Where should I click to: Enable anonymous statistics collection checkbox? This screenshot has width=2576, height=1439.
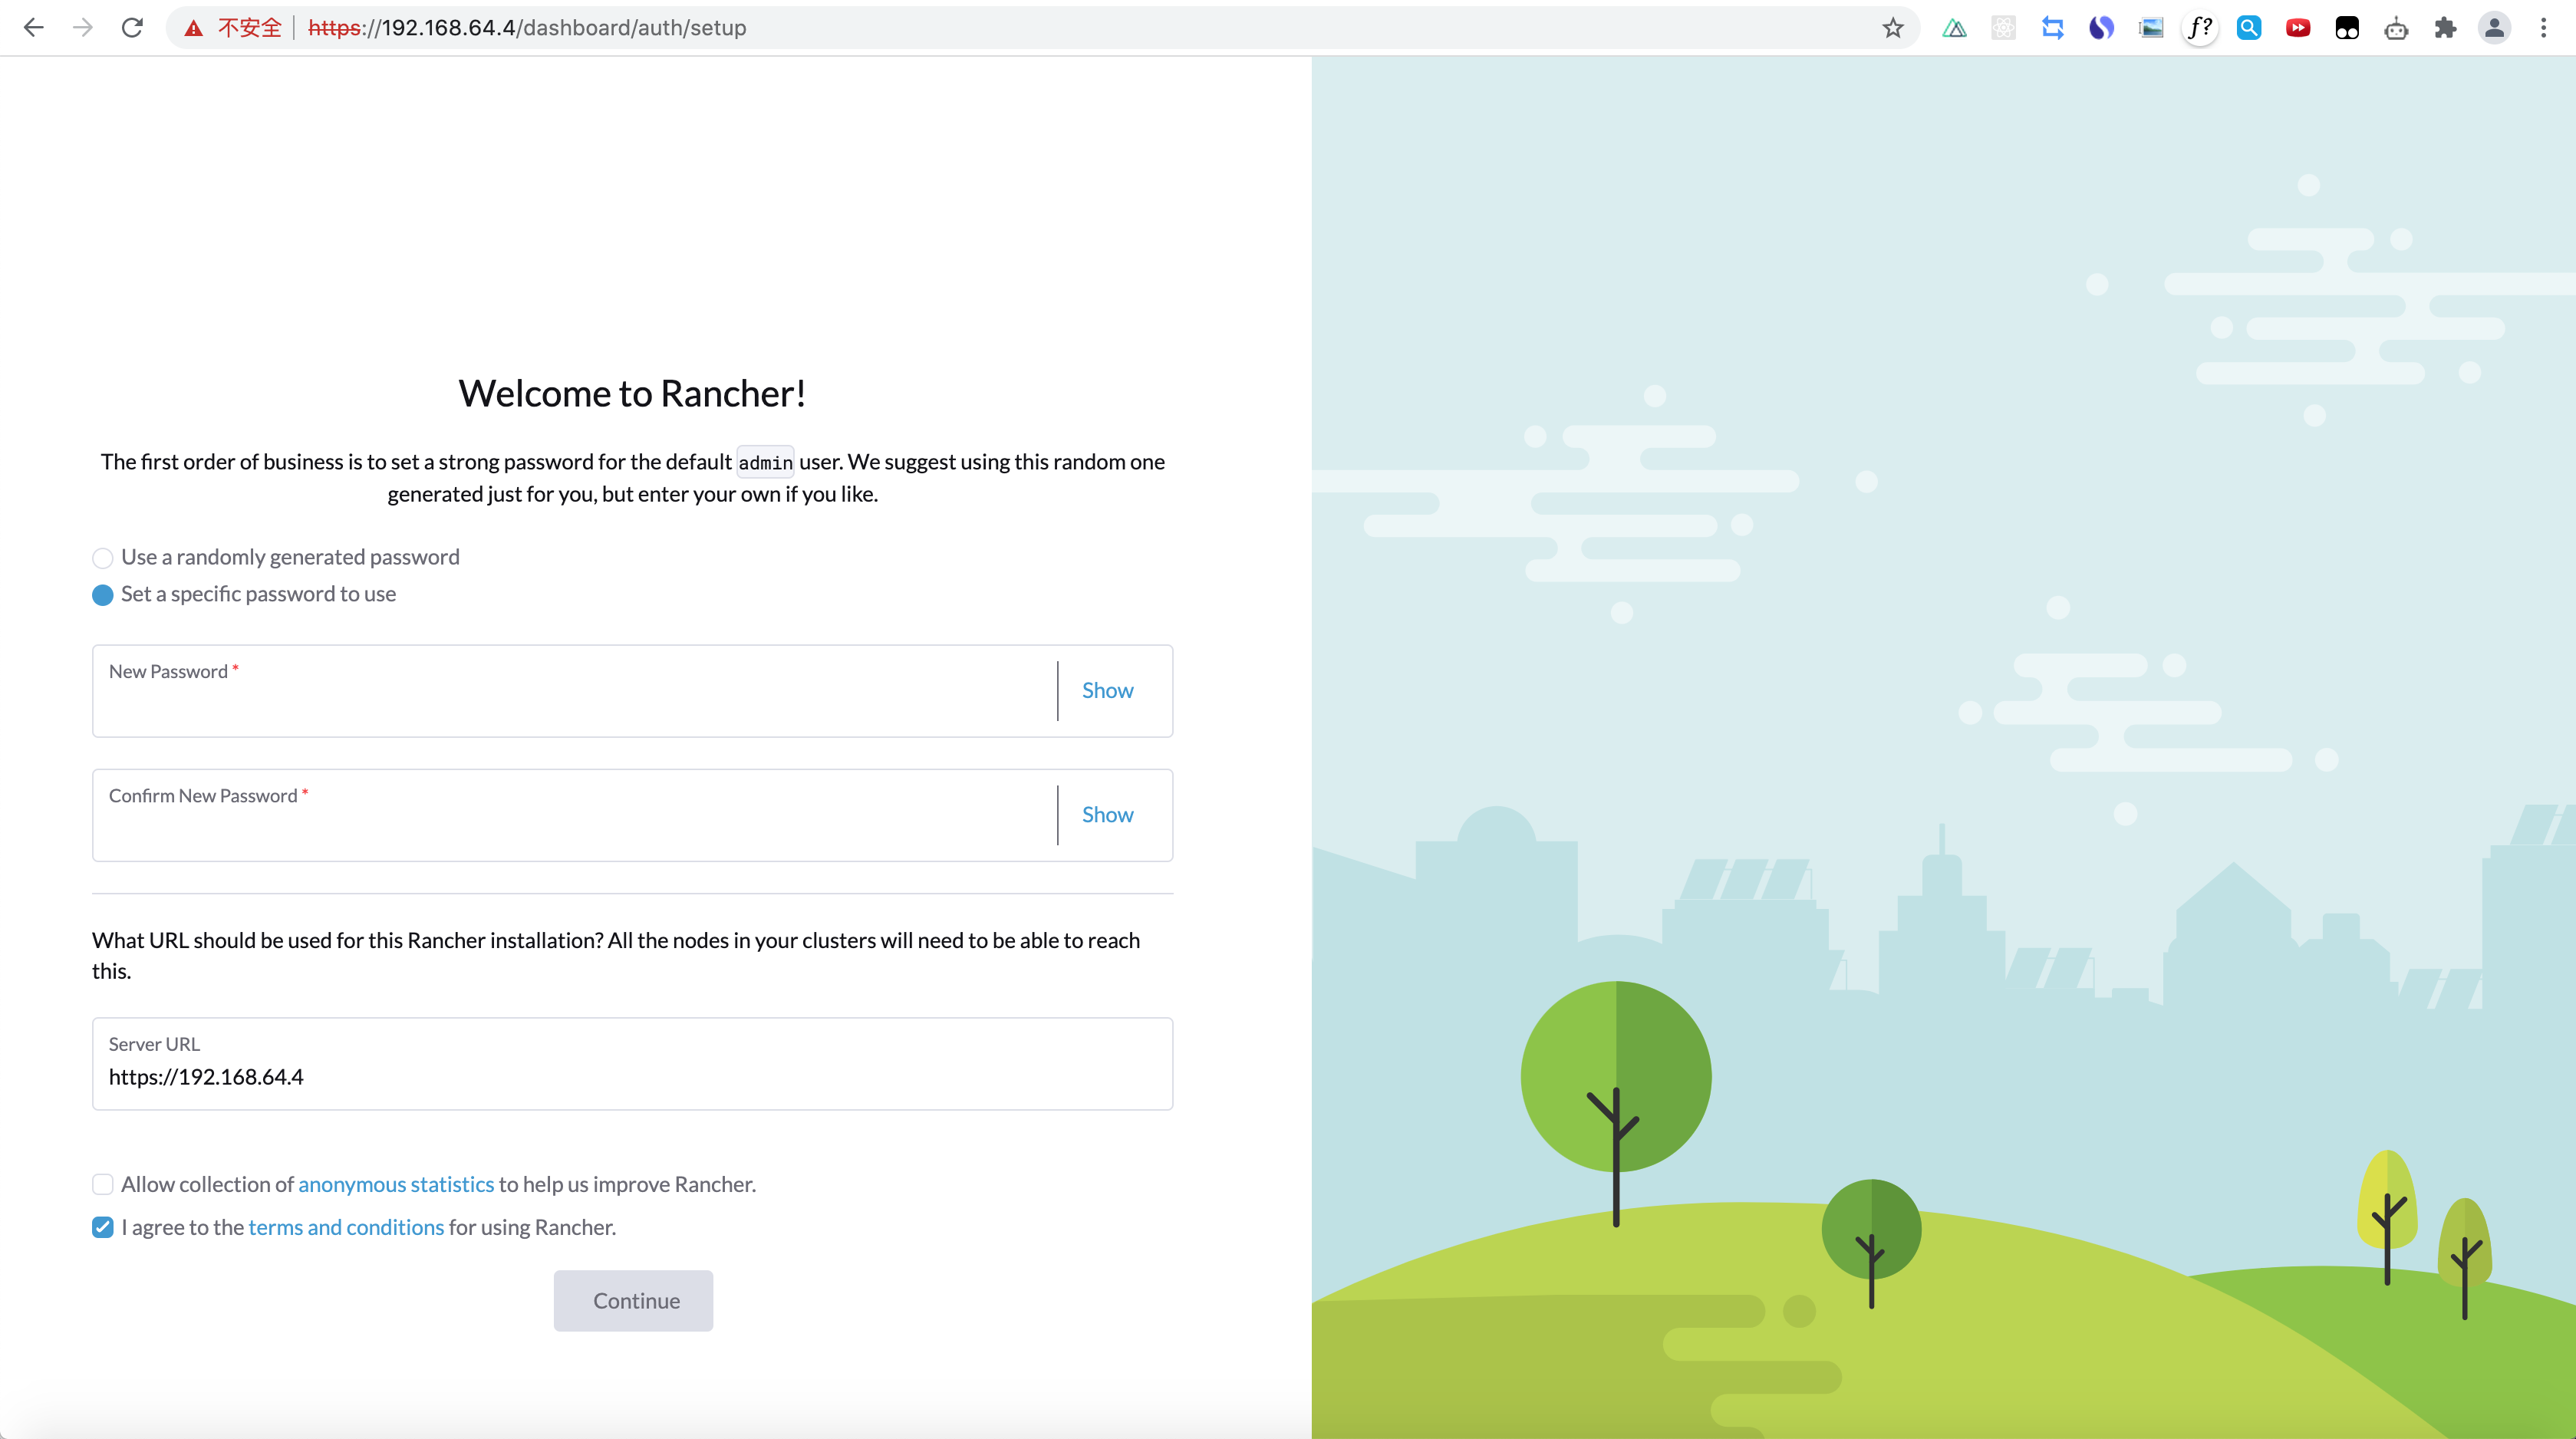tap(102, 1184)
